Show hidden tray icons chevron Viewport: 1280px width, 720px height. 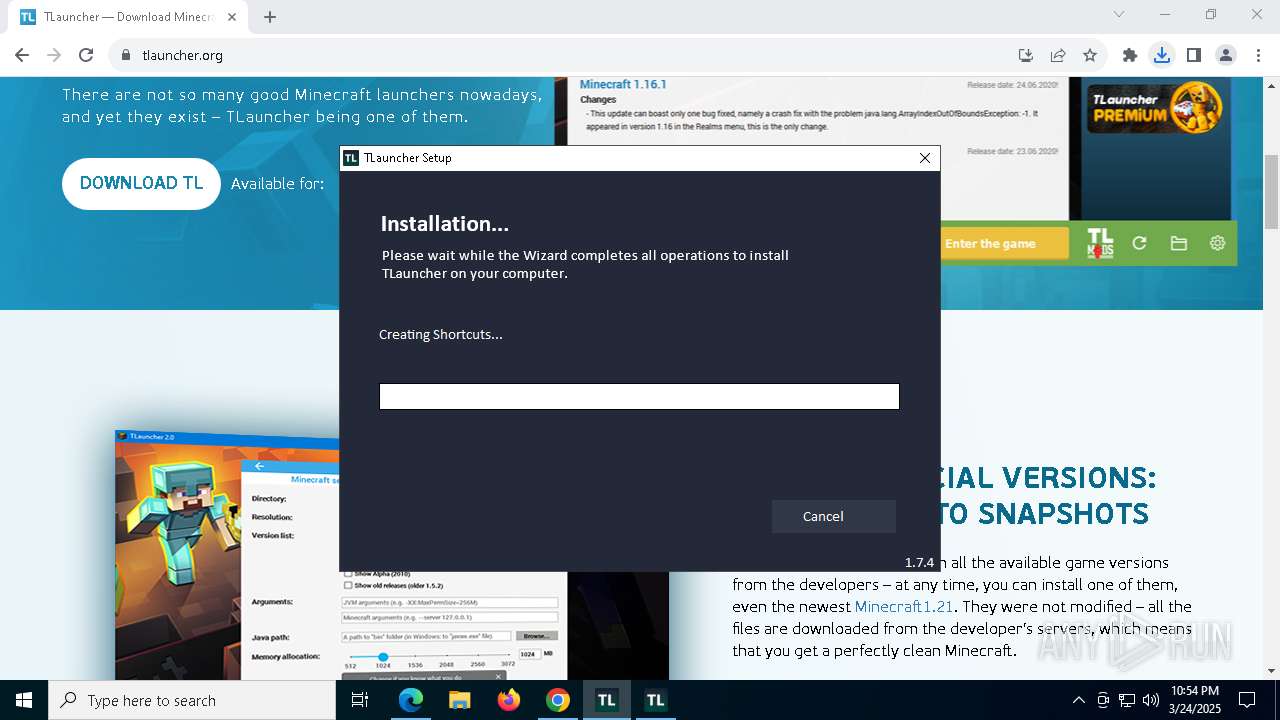1078,700
